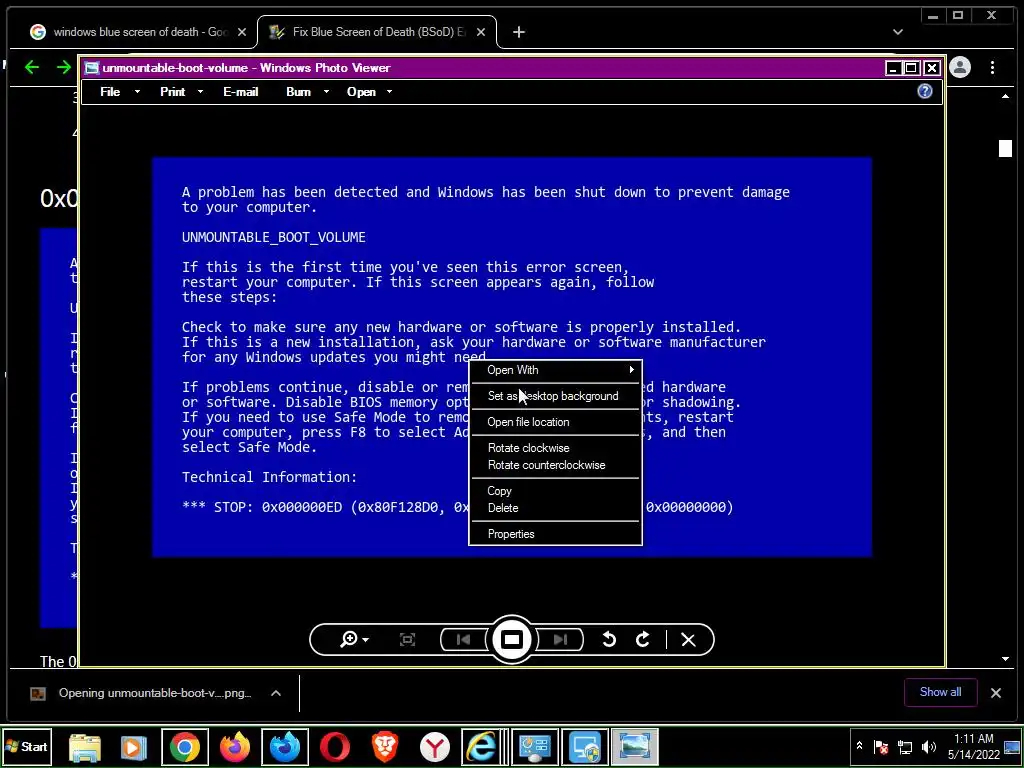Go forward in the browser
1024x768 pixels.
click(x=63, y=67)
